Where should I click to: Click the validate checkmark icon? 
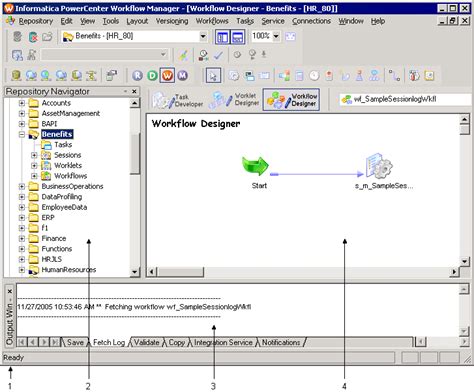(x=218, y=55)
